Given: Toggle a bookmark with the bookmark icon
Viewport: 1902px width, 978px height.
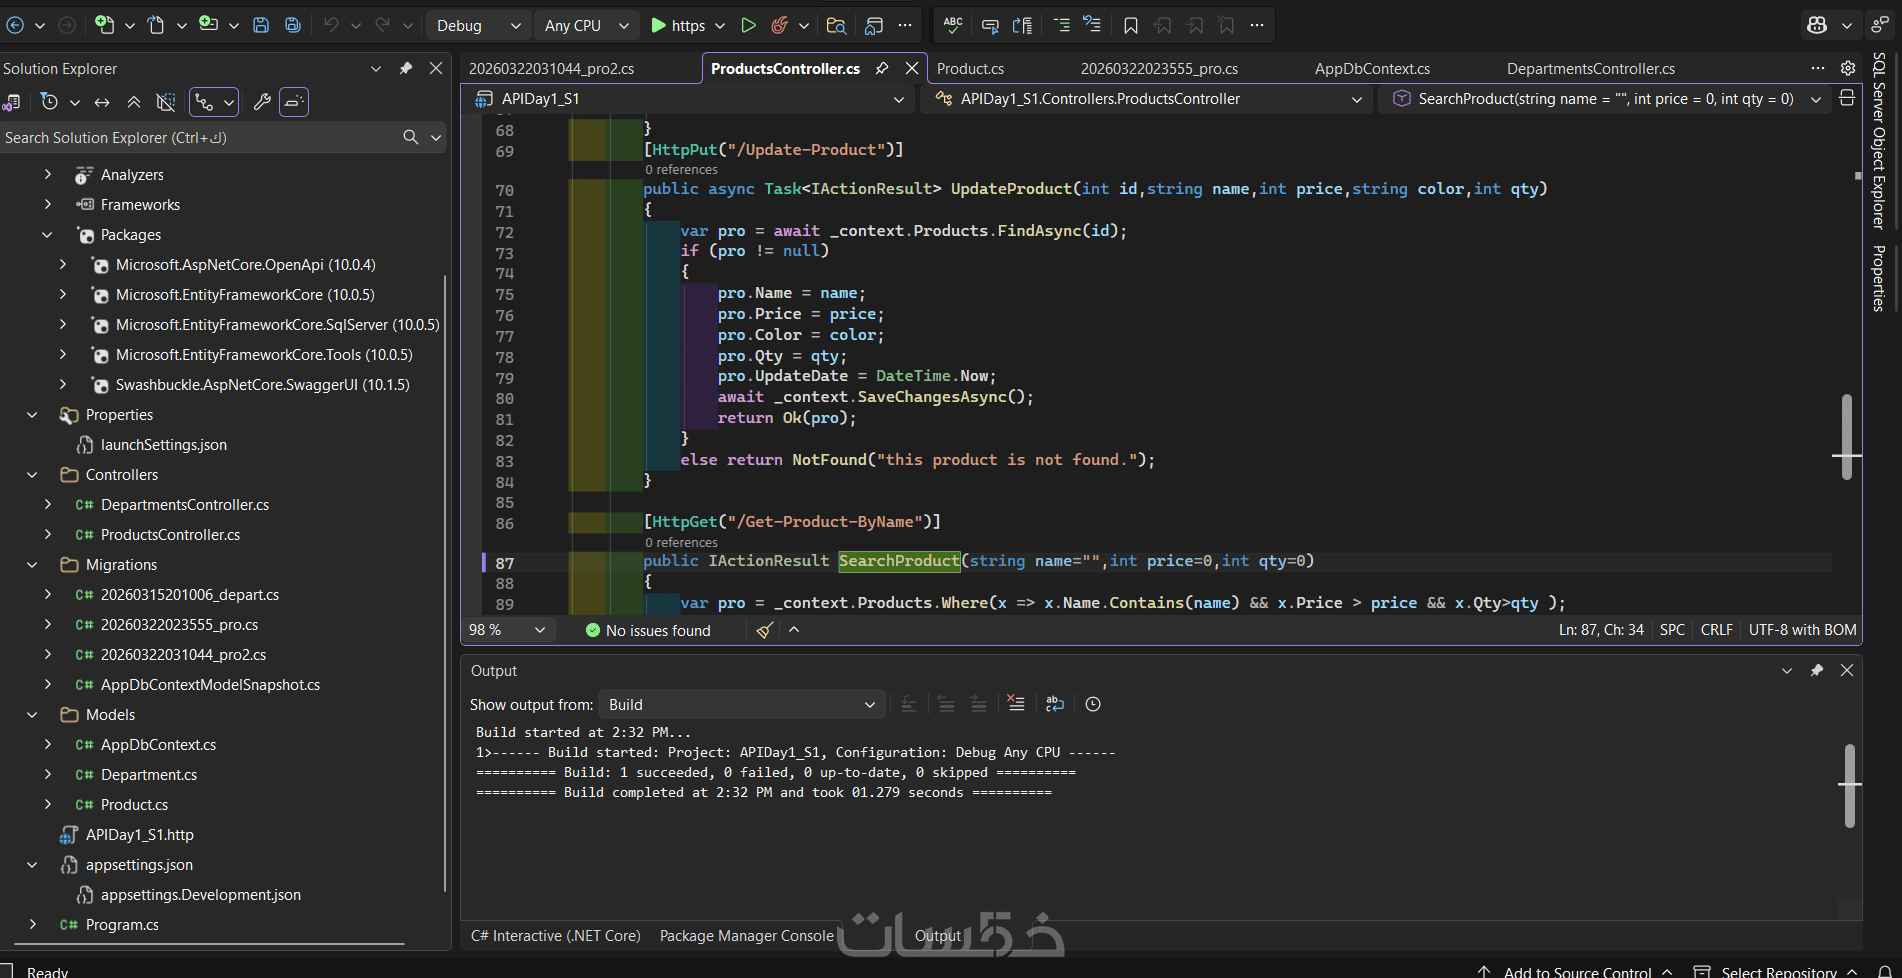Looking at the screenshot, I should pyautogui.click(x=1131, y=25).
